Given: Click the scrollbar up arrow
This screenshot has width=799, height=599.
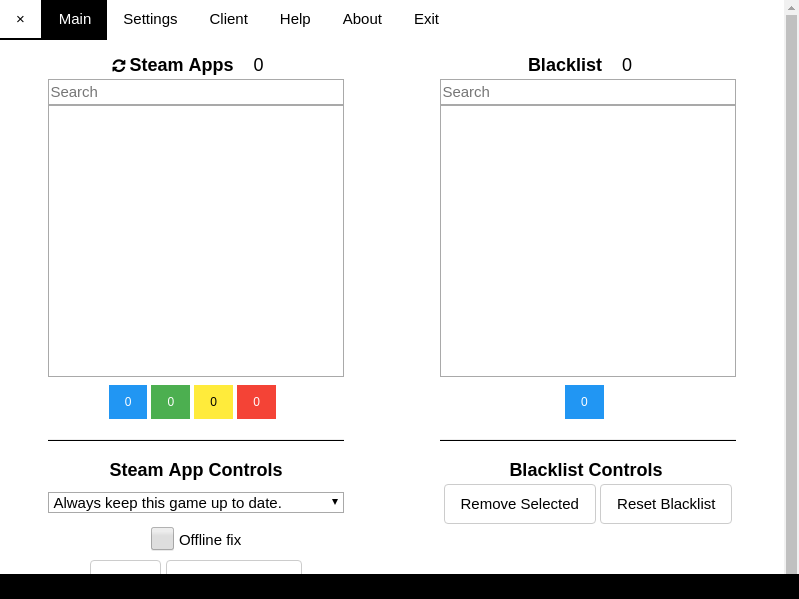Looking at the screenshot, I should coord(791,7).
